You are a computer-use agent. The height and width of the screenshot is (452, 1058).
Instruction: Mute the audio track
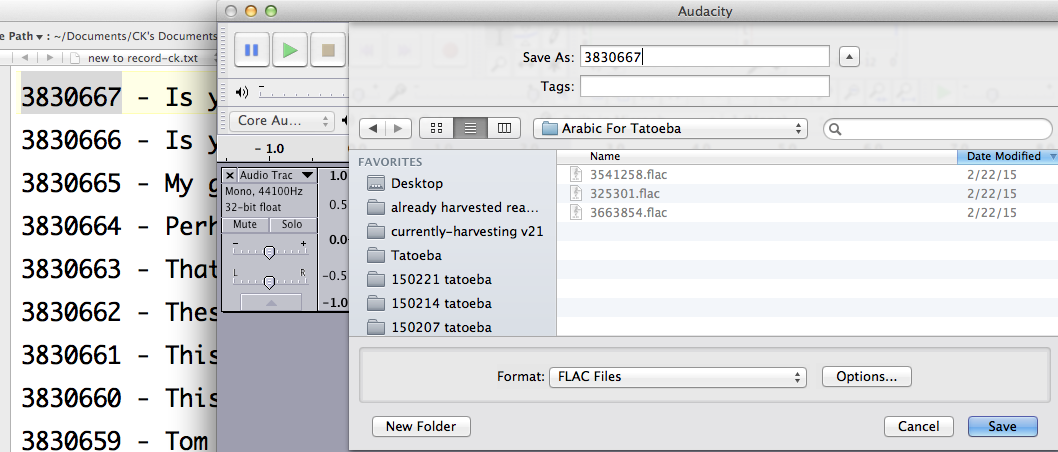pos(244,225)
